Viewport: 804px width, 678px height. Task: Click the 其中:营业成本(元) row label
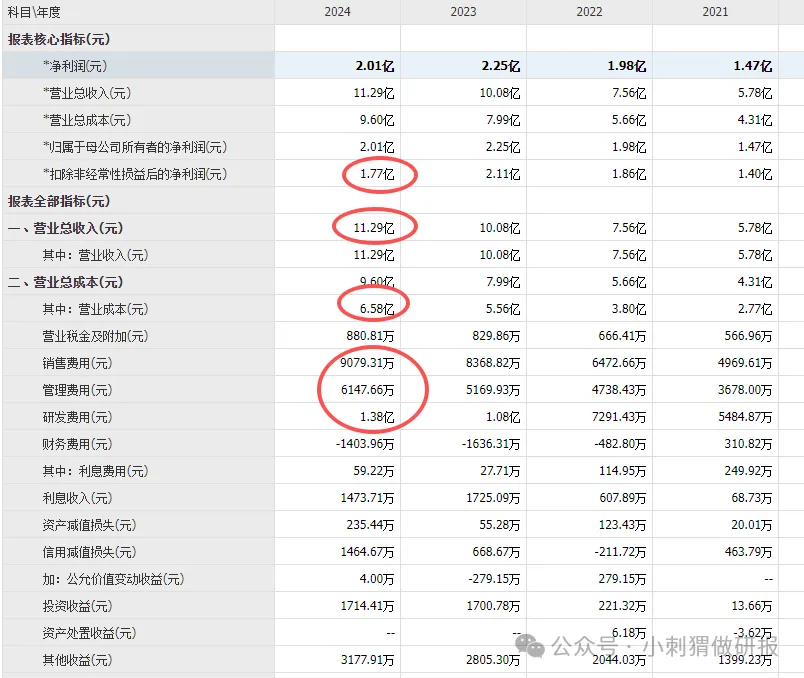95,309
